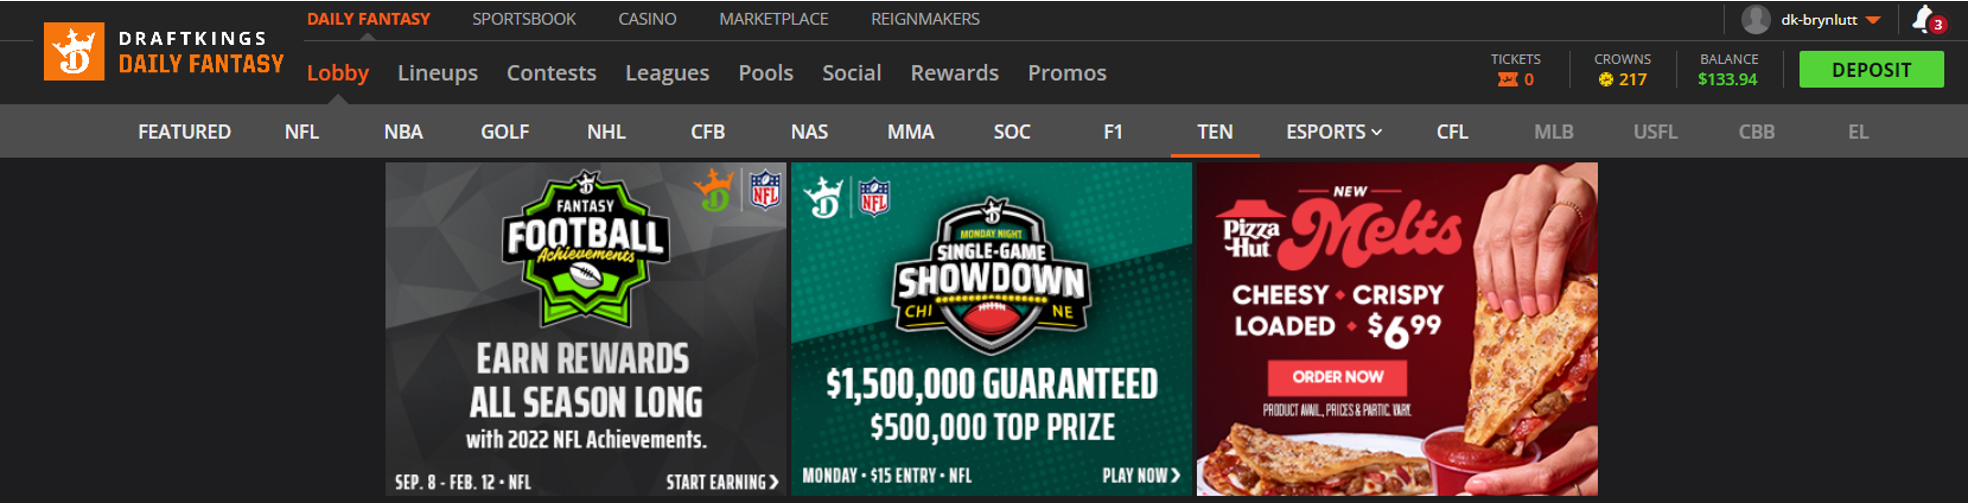Click the user profile avatar icon

[1756, 19]
